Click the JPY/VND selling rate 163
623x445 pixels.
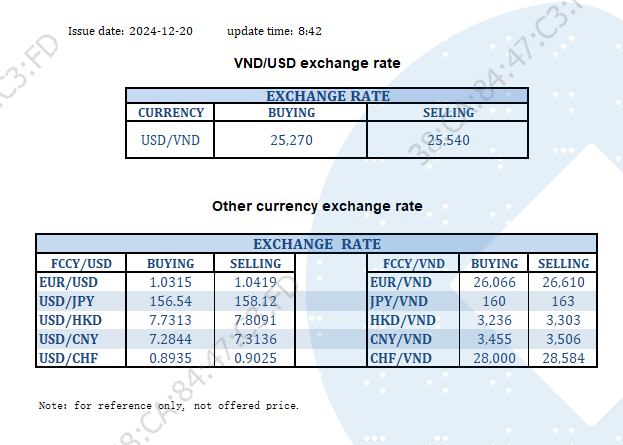tap(564, 302)
